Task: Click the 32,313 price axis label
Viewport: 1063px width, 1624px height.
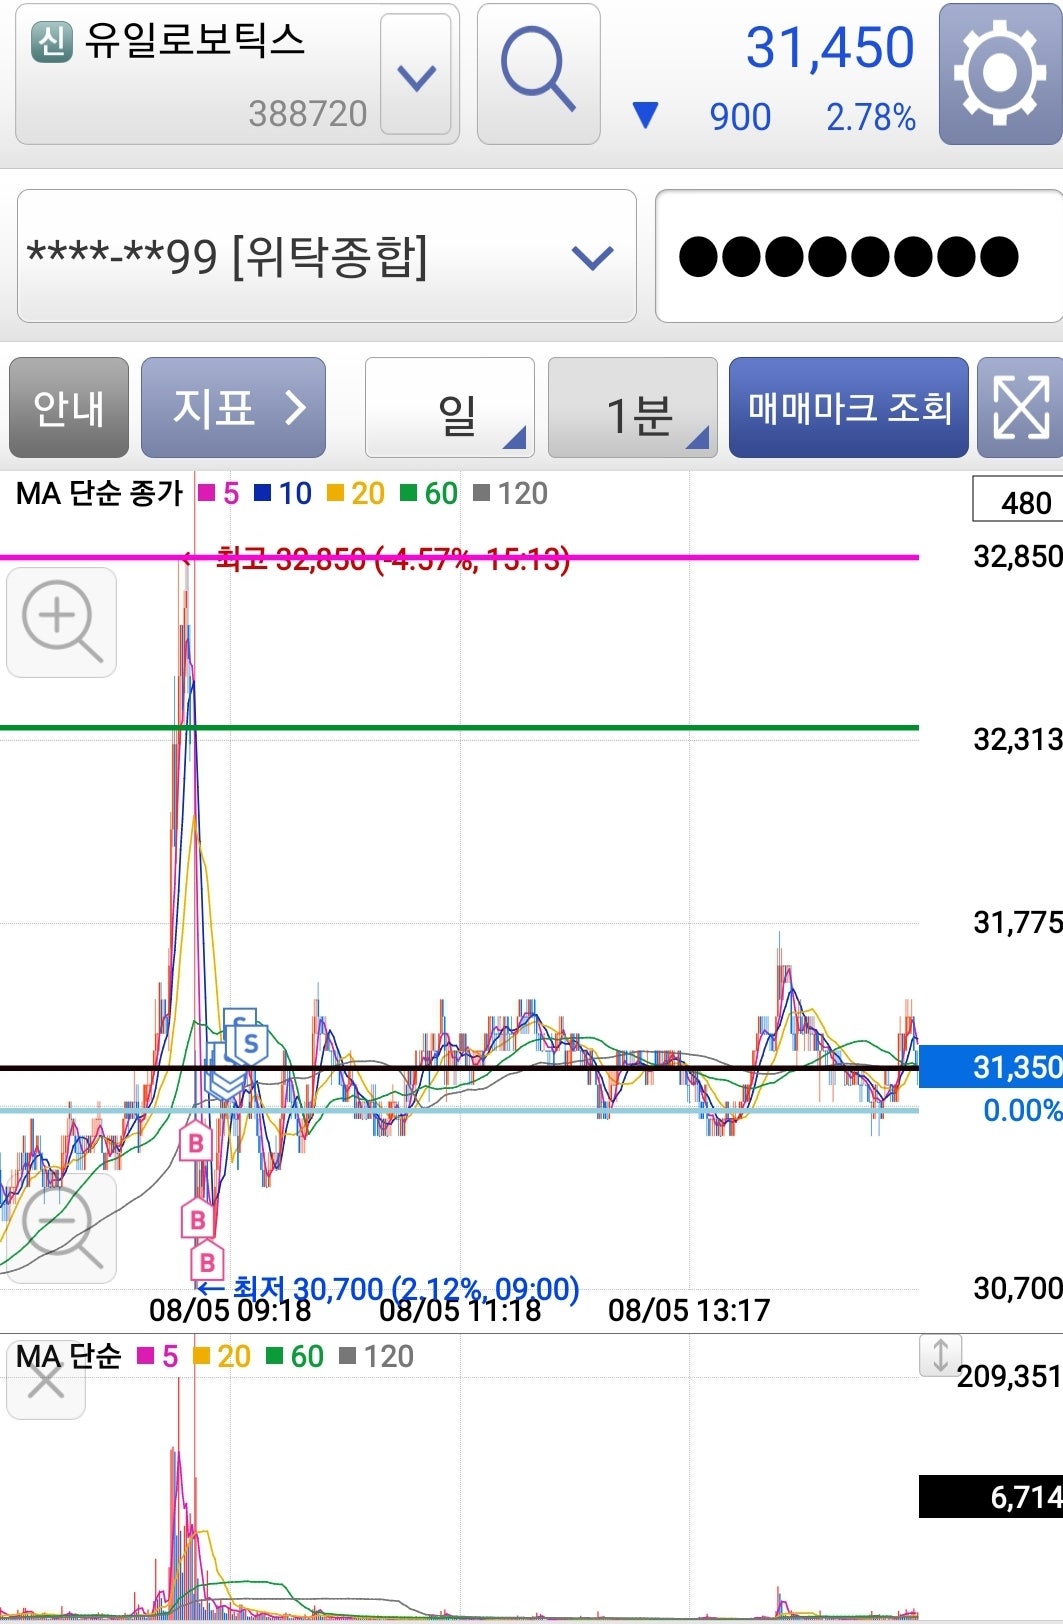Action: (1018, 739)
